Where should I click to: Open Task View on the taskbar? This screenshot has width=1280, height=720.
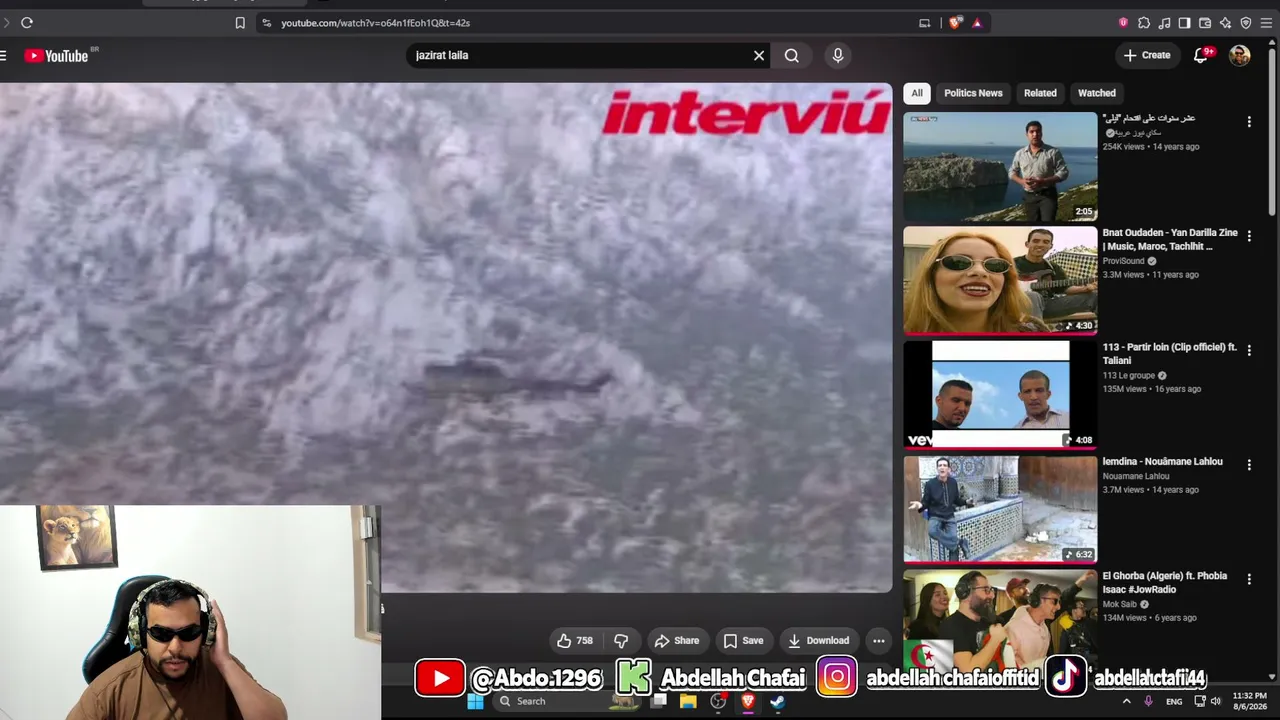659,702
